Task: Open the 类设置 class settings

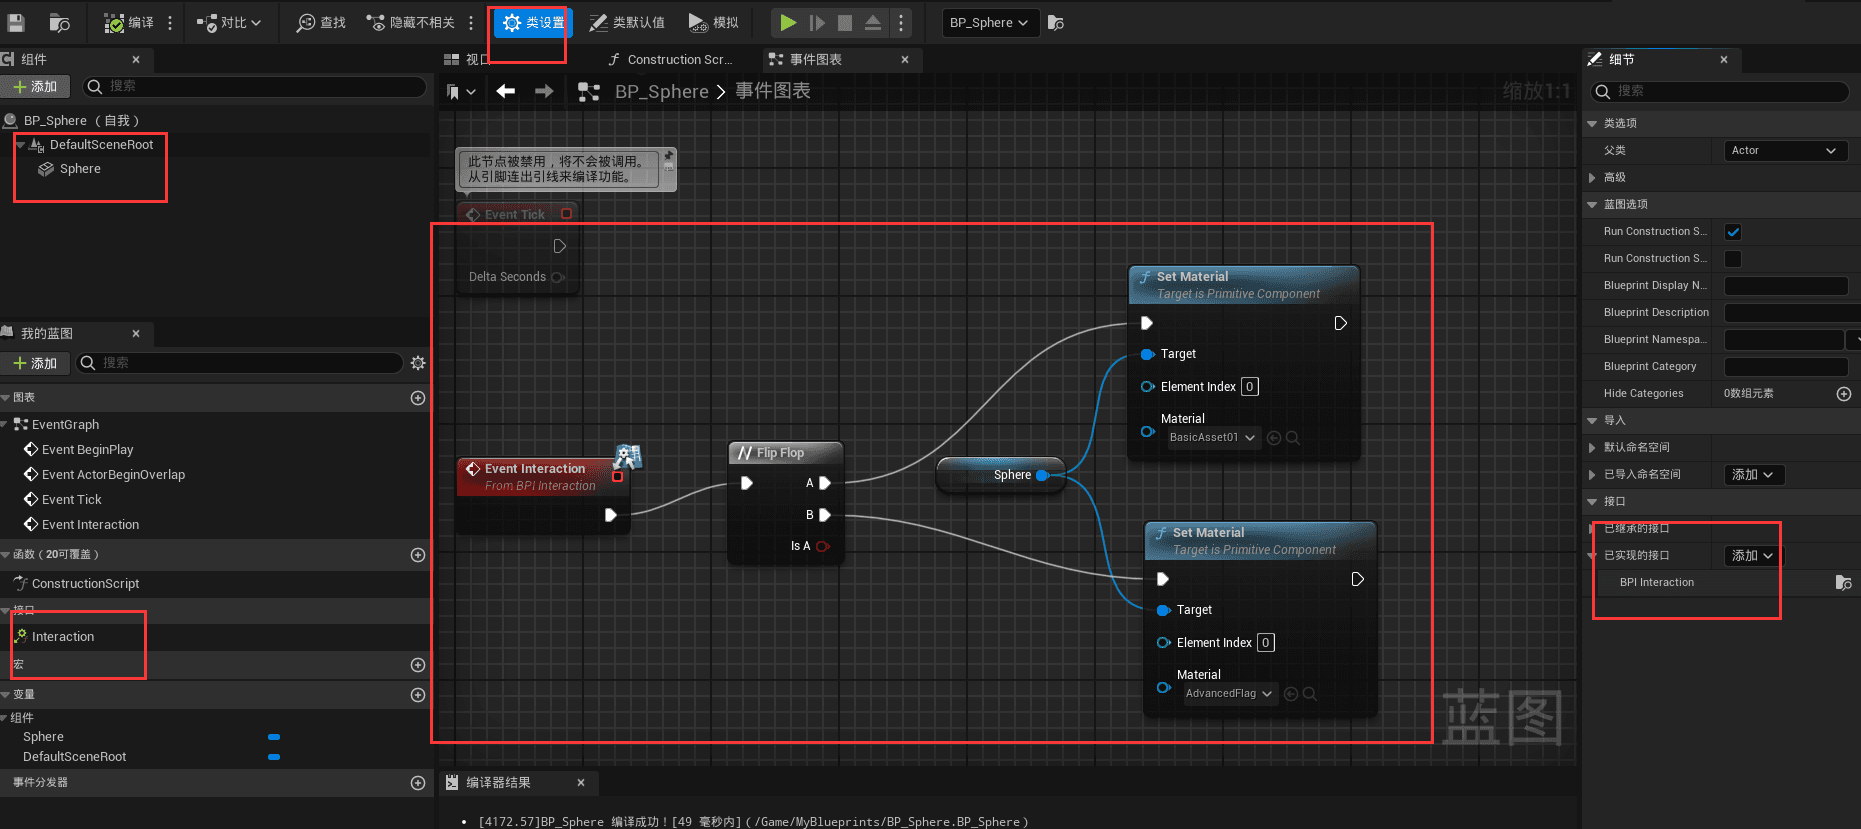Action: [532, 22]
